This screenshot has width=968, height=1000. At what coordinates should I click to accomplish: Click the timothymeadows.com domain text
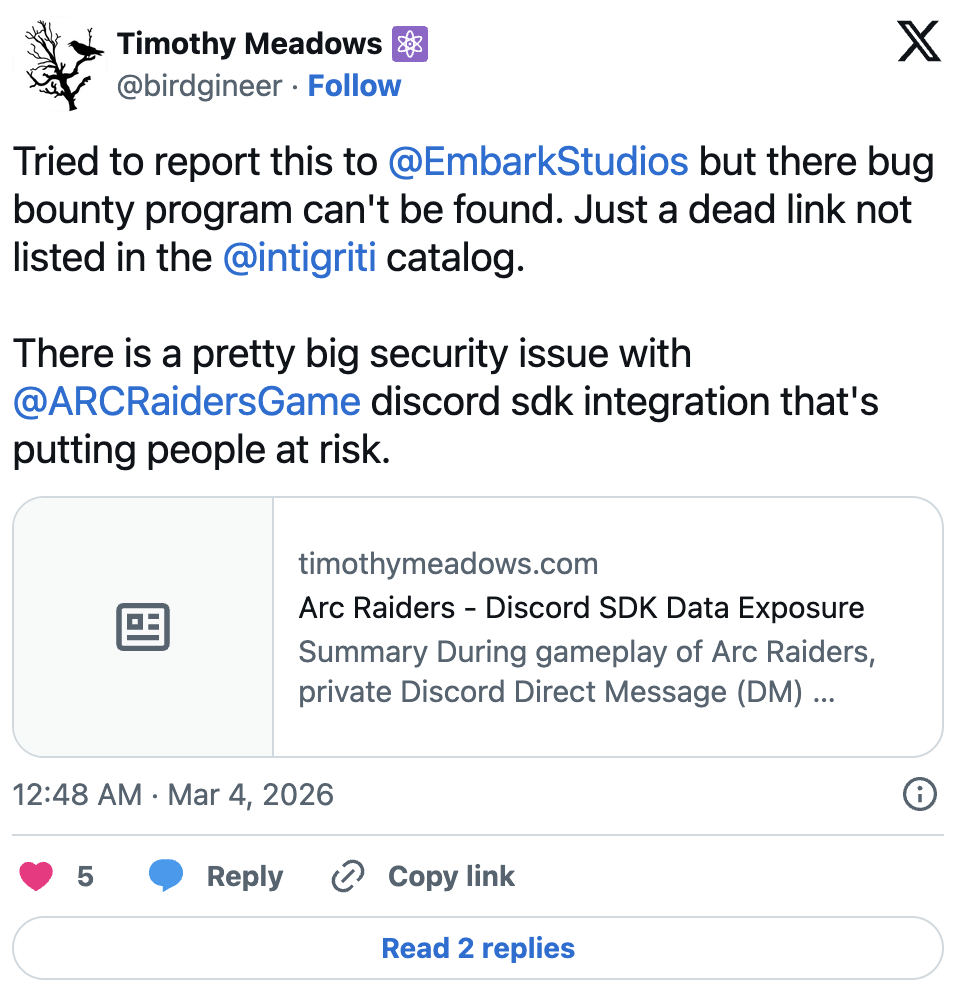[x=448, y=564]
